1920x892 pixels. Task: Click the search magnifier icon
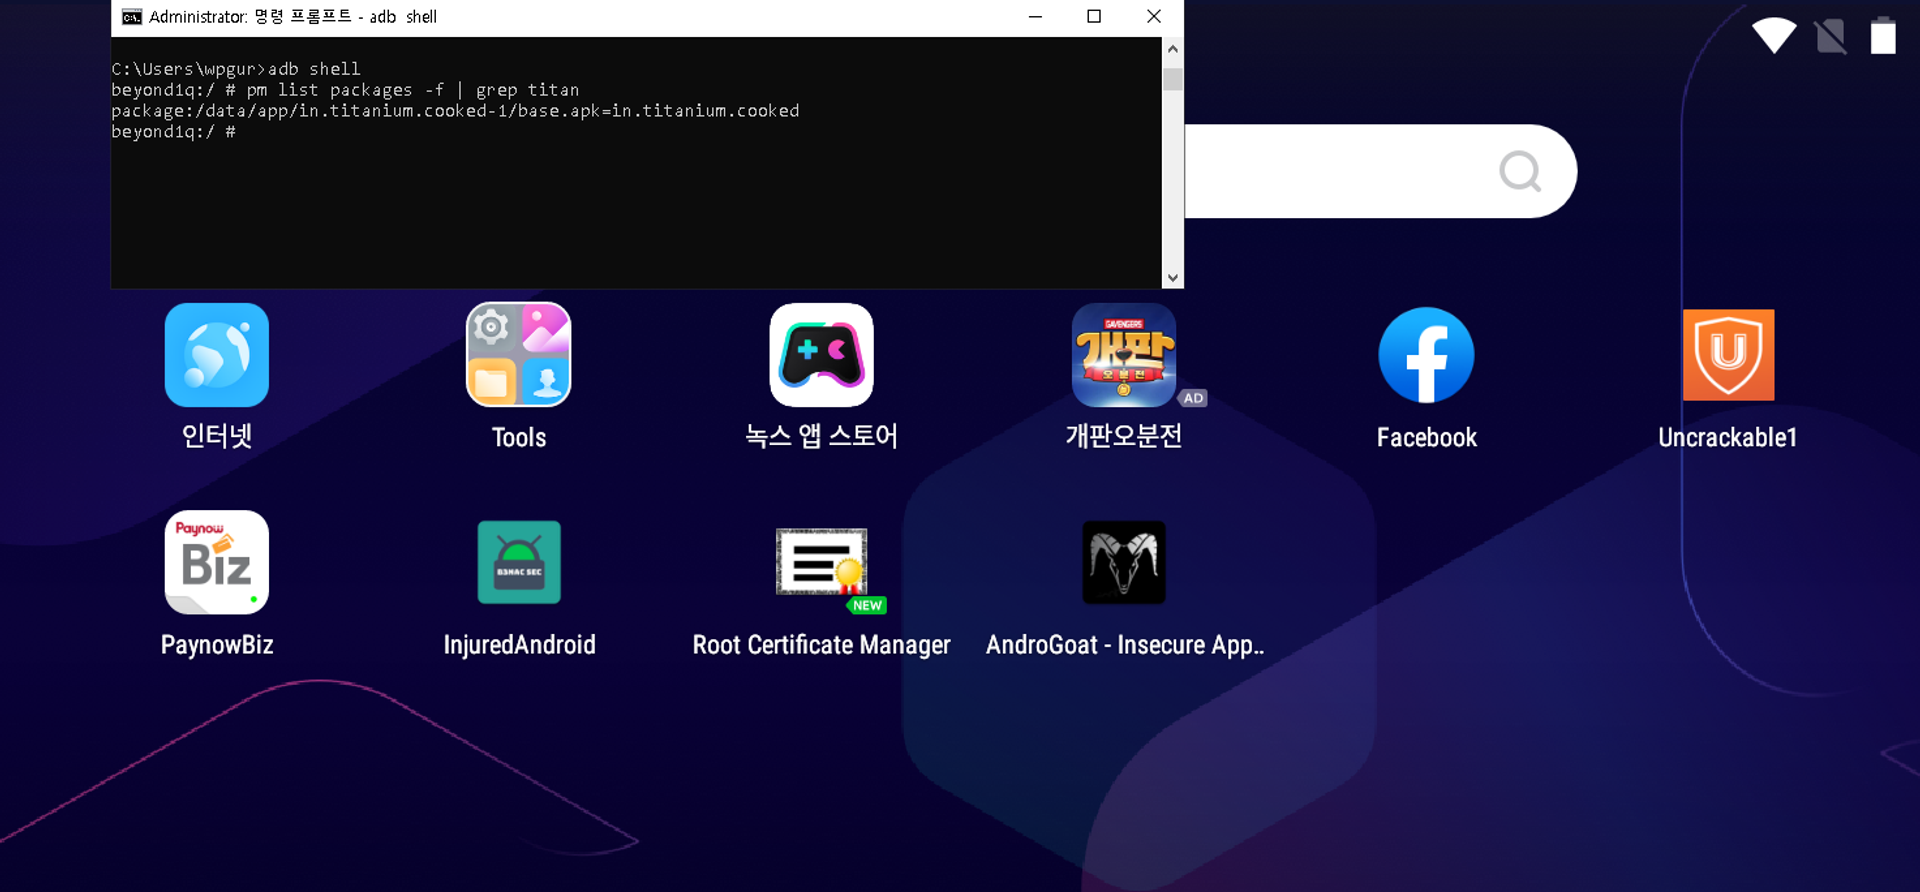(x=1520, y=171)
